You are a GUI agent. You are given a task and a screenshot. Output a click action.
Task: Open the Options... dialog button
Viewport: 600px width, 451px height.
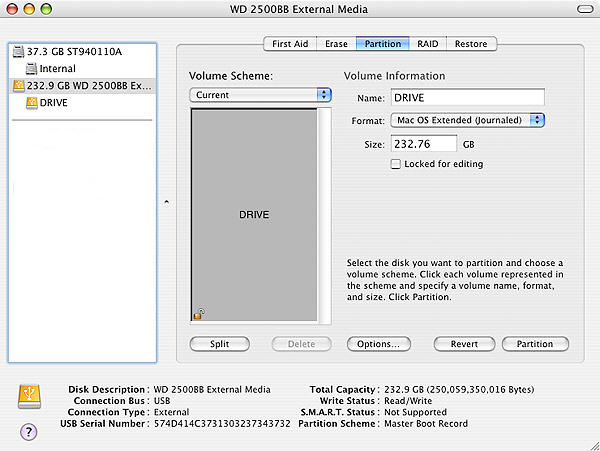pos(378,344)
